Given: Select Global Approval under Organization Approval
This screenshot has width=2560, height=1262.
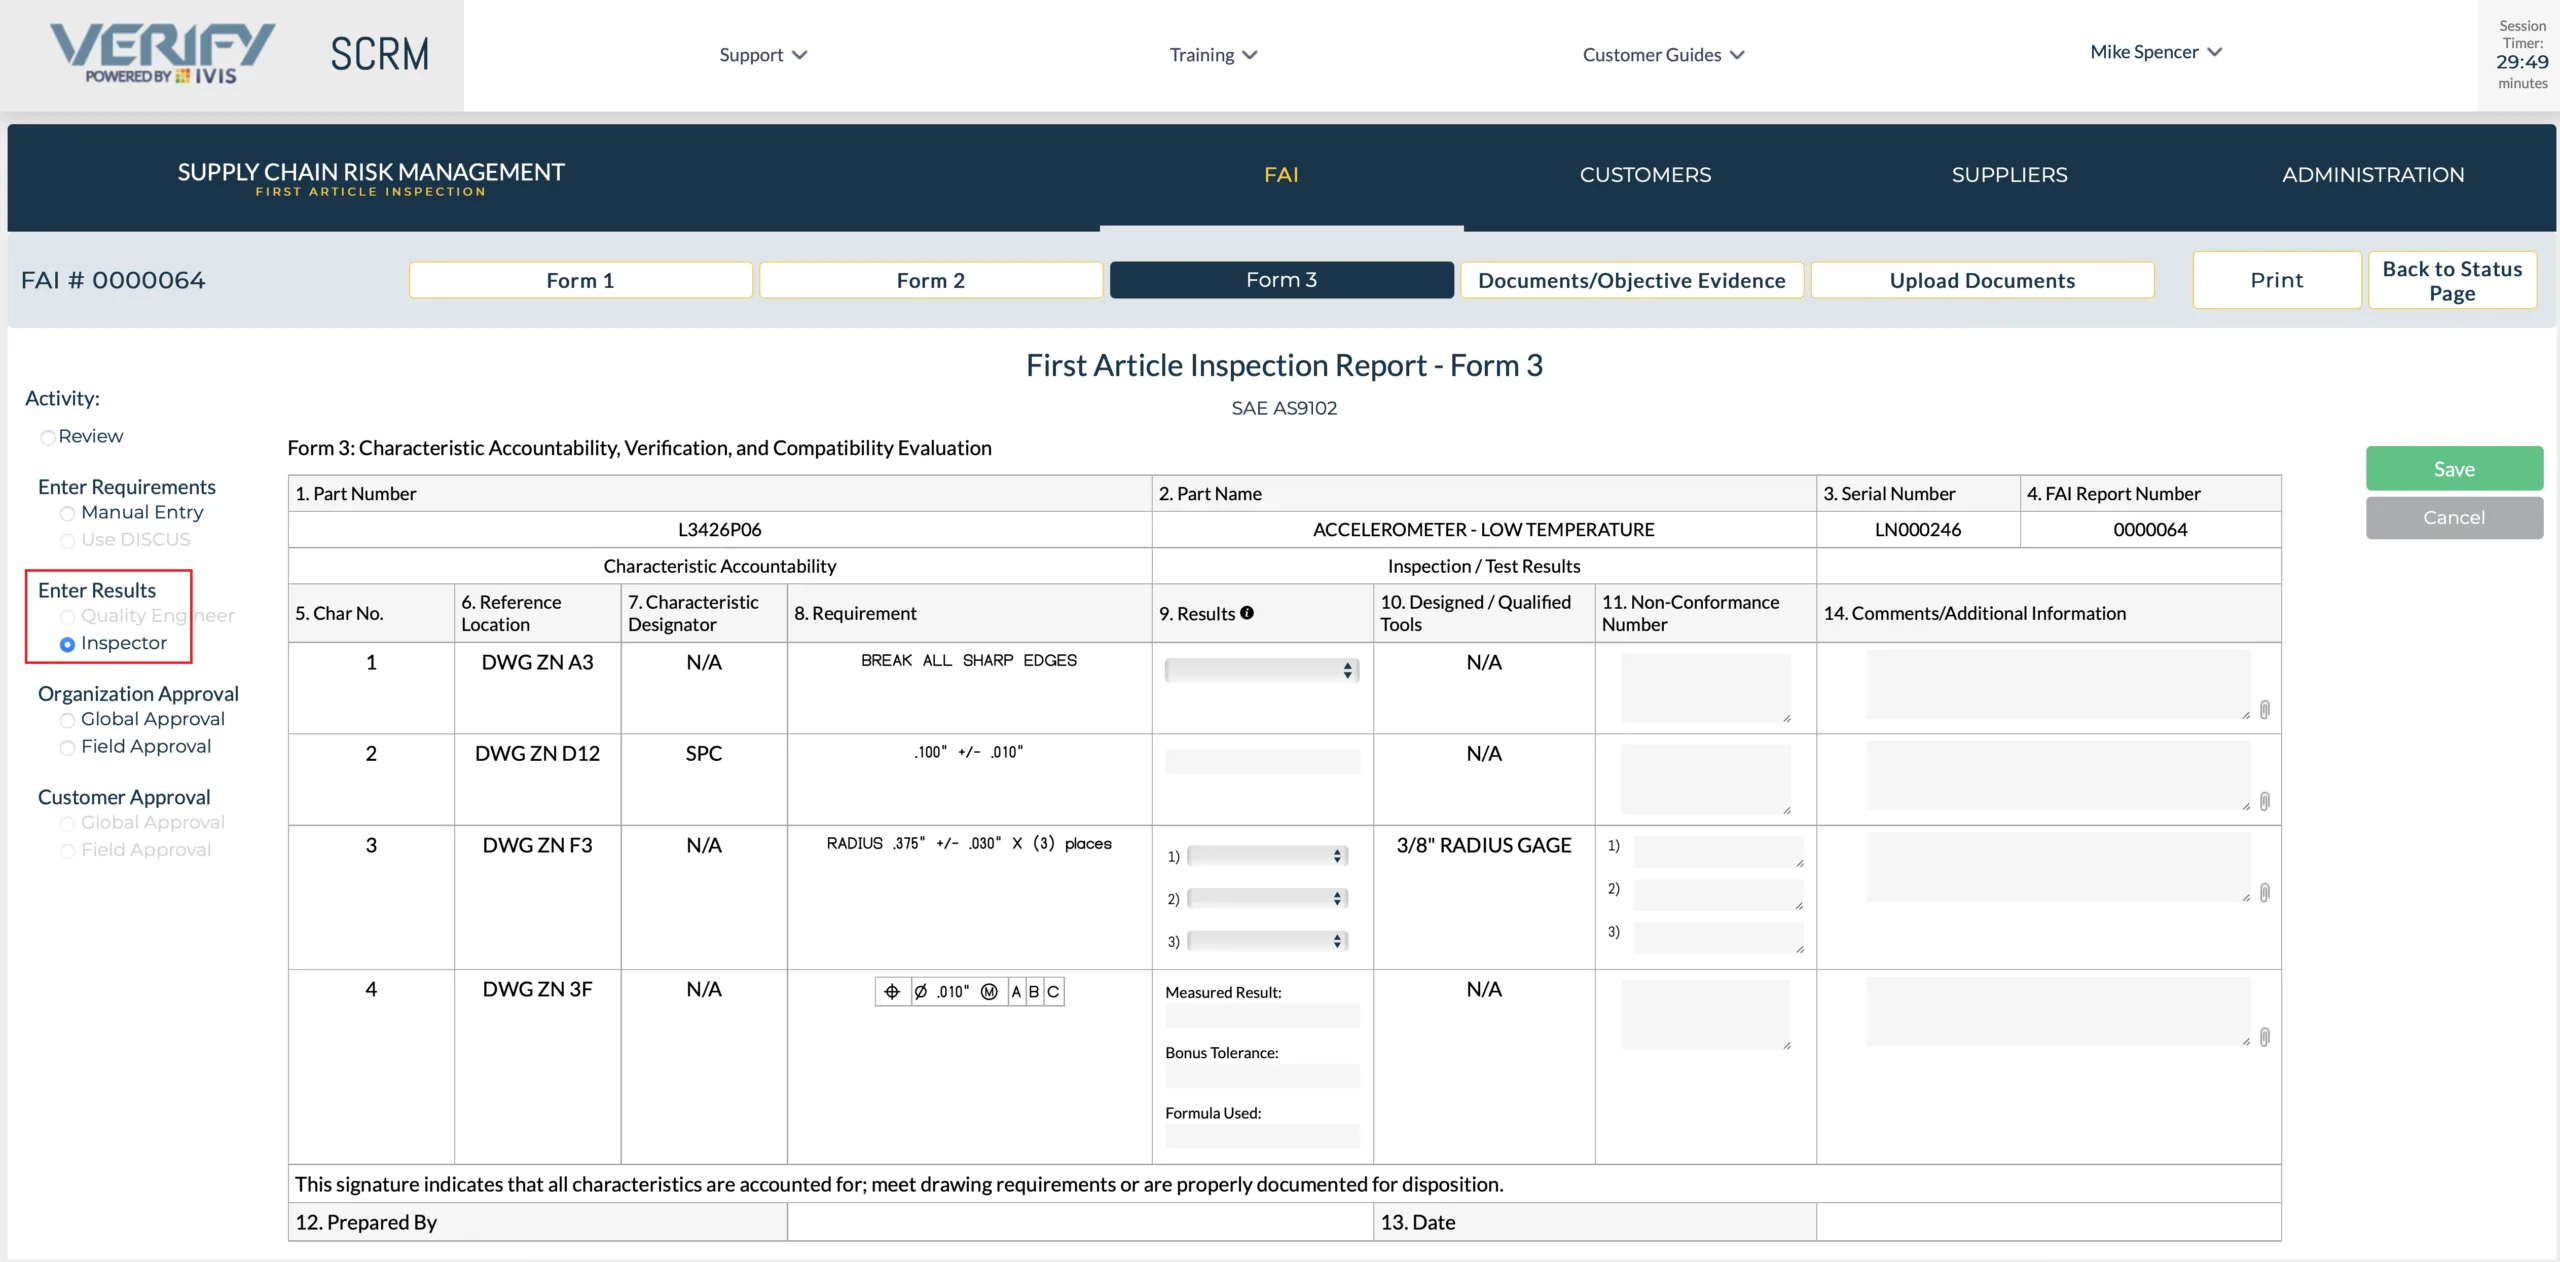Looking at the screenshot, I should (x=67, y=720).
